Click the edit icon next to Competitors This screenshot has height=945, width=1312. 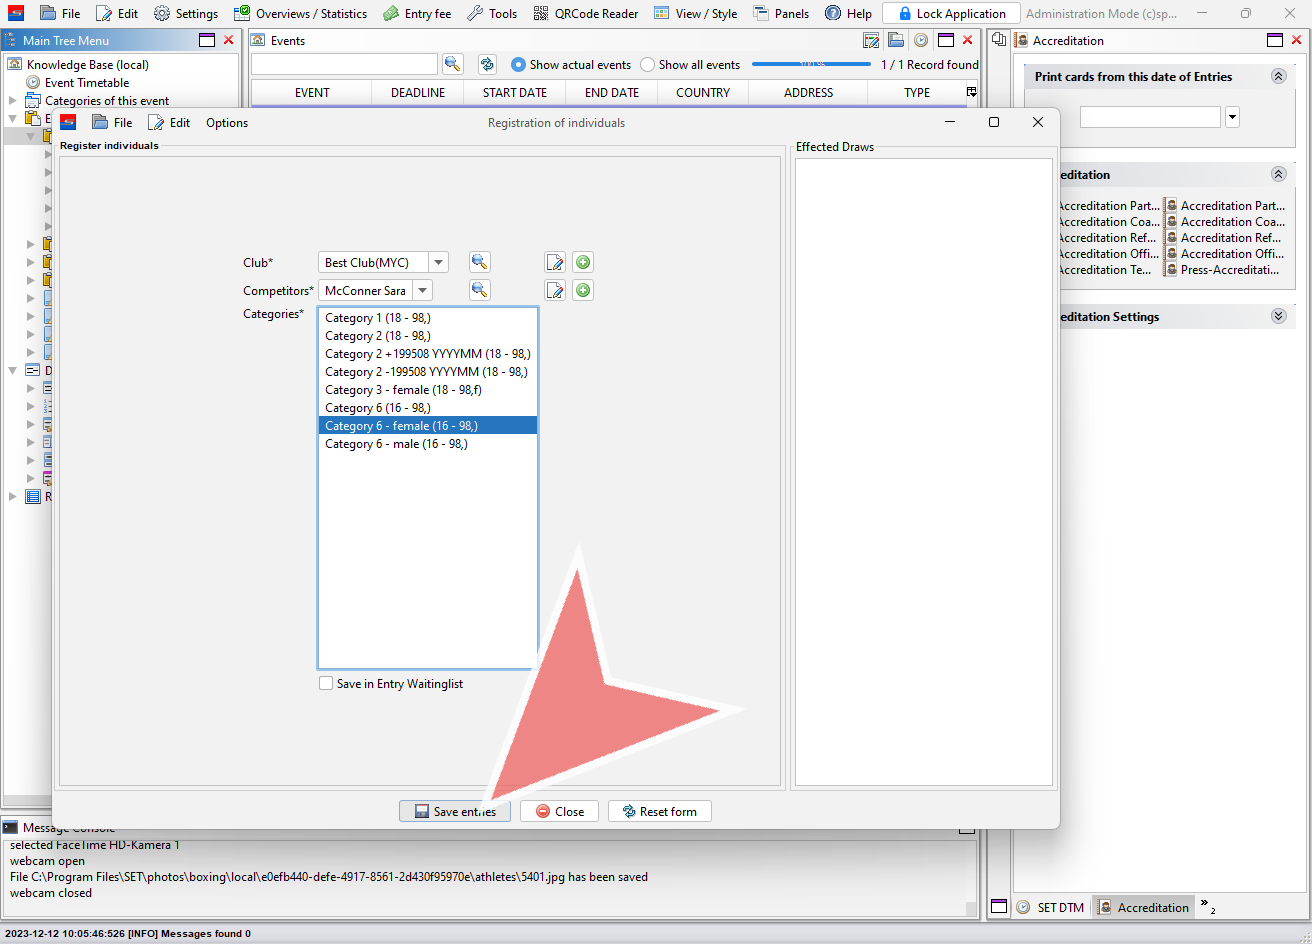pyautogui.click(x=555, y=291)
